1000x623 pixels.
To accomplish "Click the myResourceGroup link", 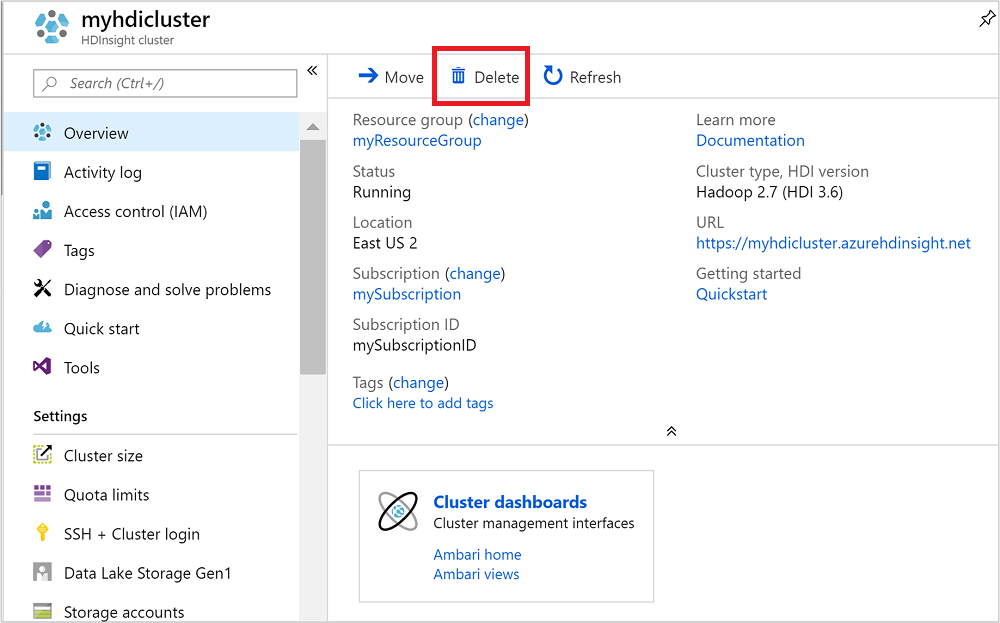I will [417, 141].
